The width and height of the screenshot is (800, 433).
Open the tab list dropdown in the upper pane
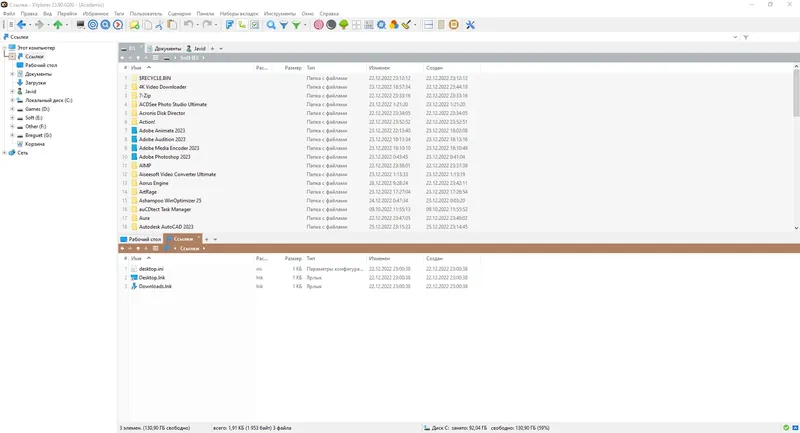click(x=221, y=48)
